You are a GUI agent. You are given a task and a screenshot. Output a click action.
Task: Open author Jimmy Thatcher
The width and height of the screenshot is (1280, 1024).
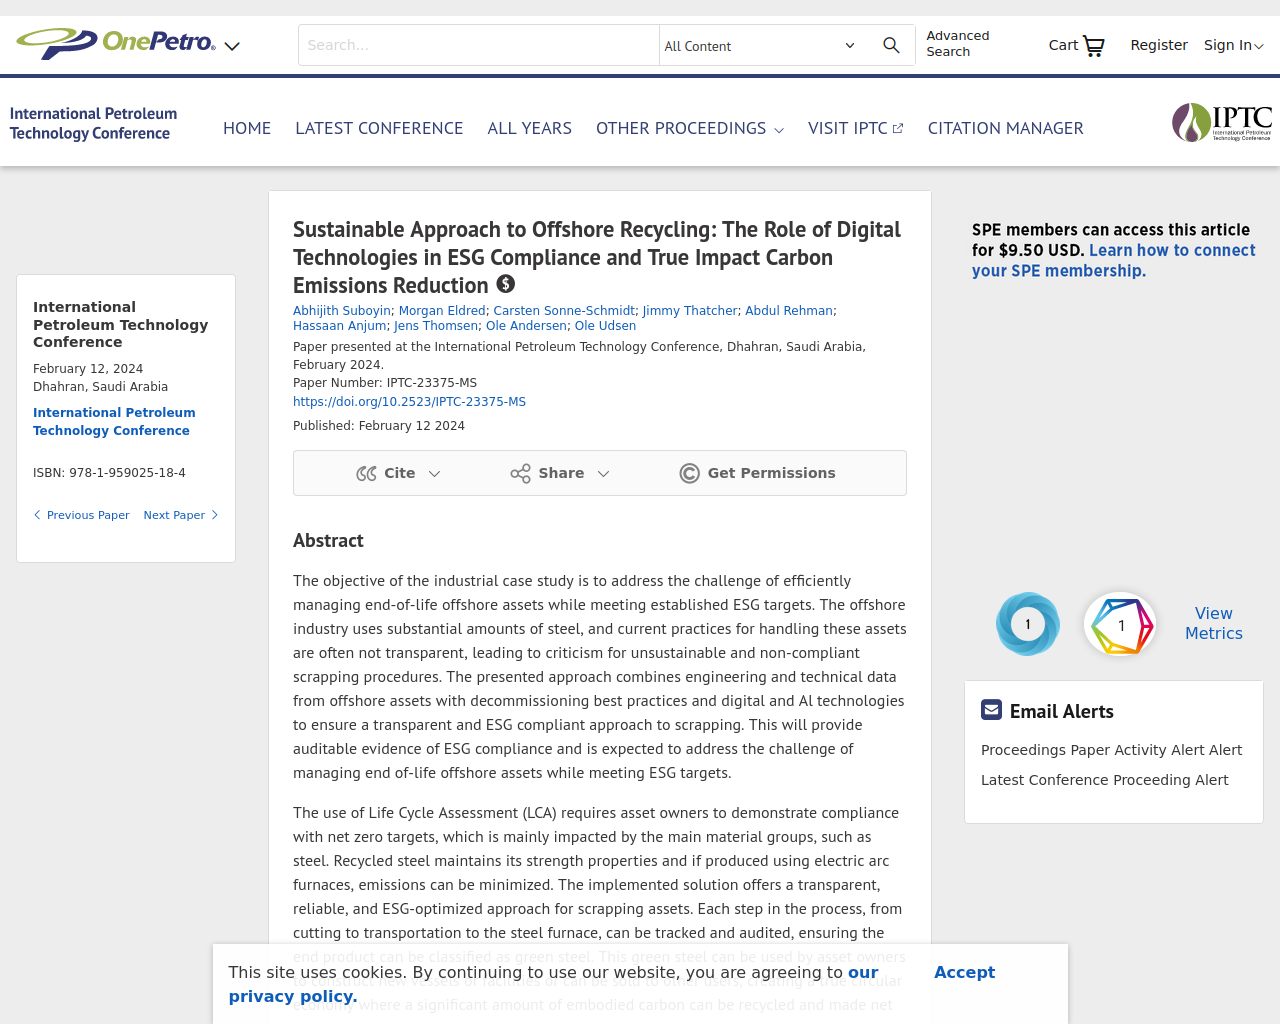pos(690,311)
